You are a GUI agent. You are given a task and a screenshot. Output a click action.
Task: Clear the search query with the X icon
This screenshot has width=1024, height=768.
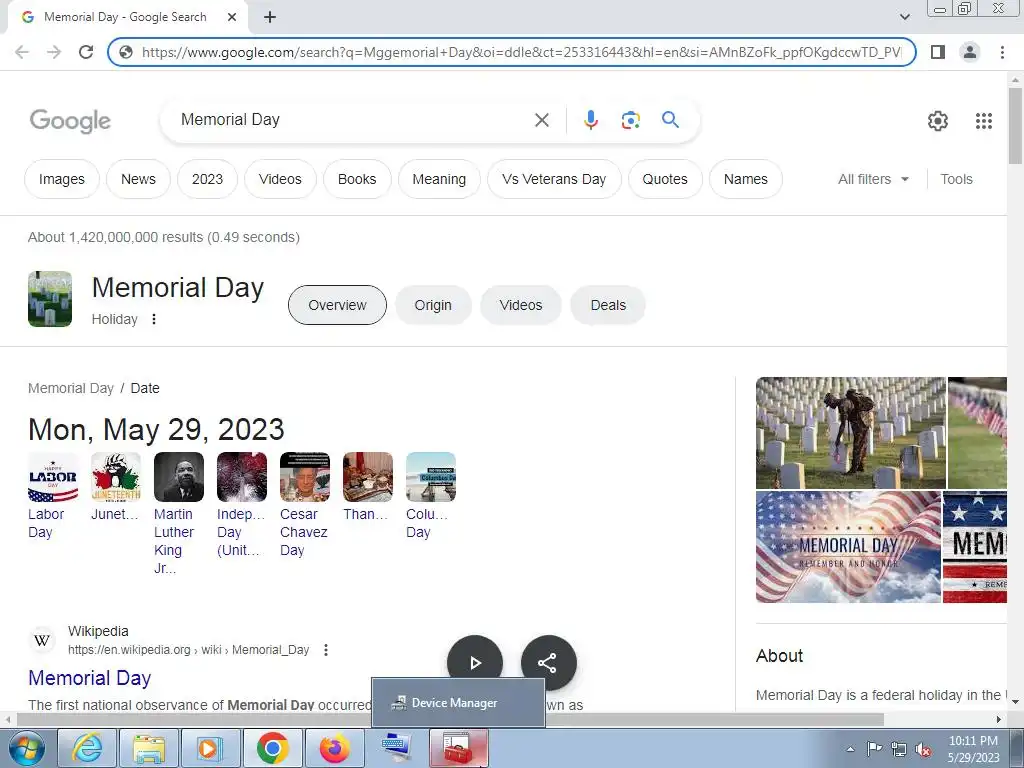(x=542, y=120)
